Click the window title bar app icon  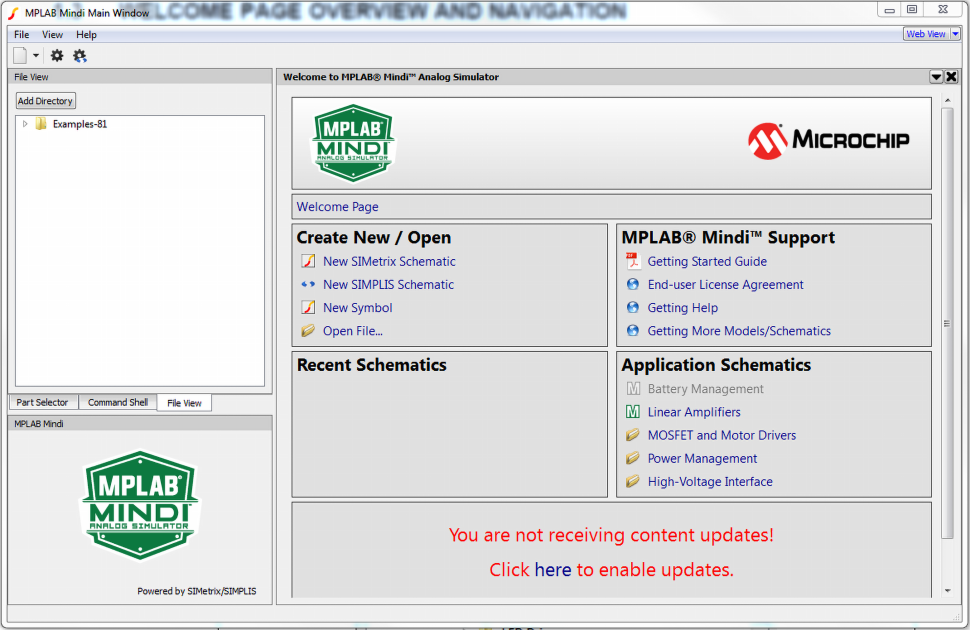[x=13, y=12]
